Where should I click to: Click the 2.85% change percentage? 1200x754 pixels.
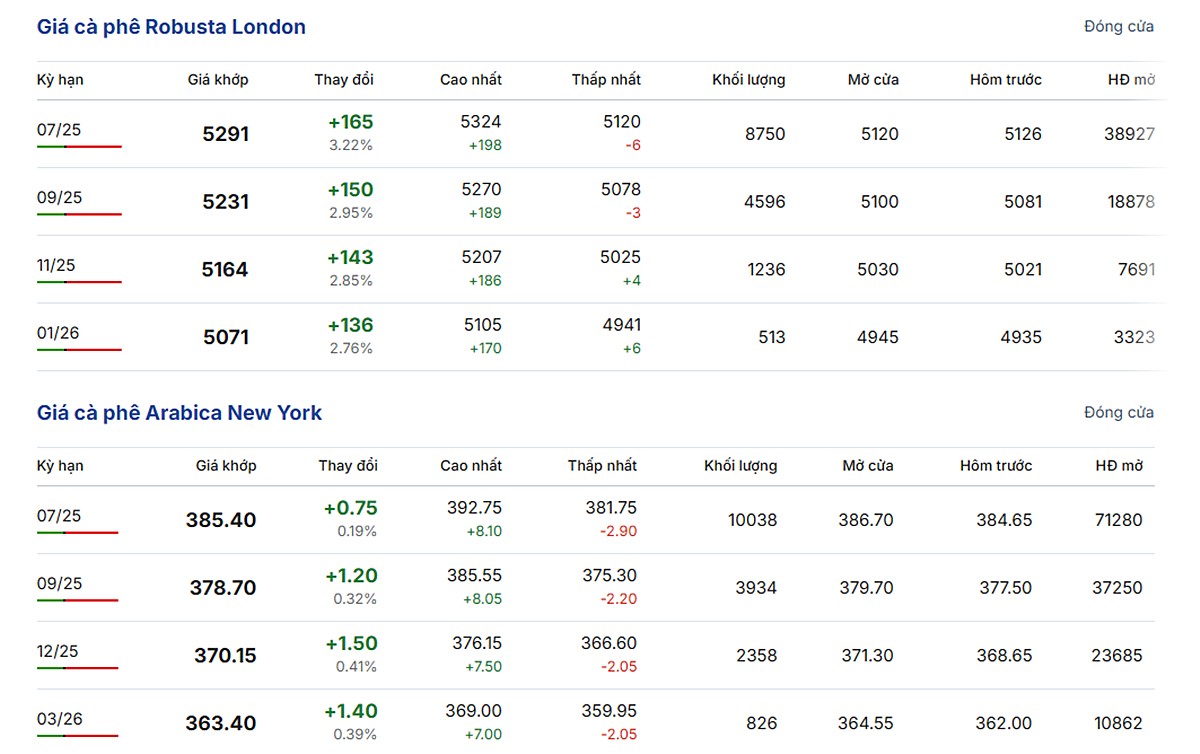tap(351, 281)
